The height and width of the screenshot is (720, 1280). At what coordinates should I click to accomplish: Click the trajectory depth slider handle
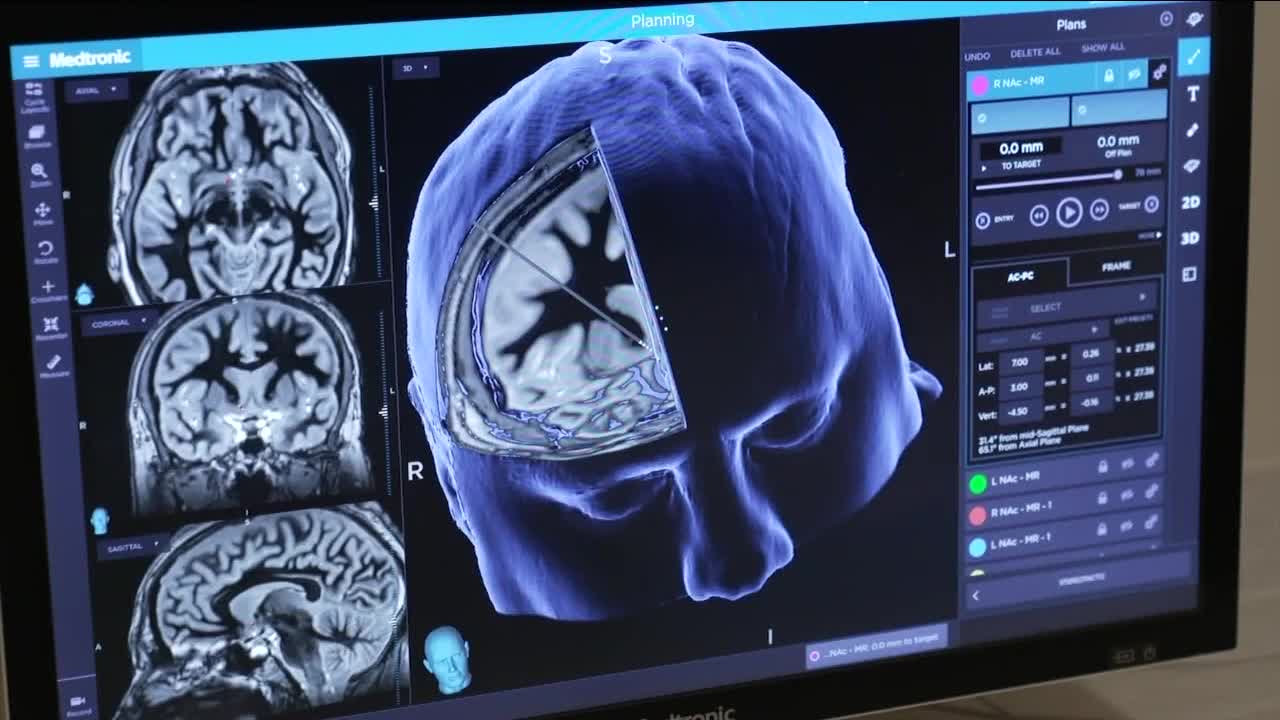click(x=1118, y=175)
